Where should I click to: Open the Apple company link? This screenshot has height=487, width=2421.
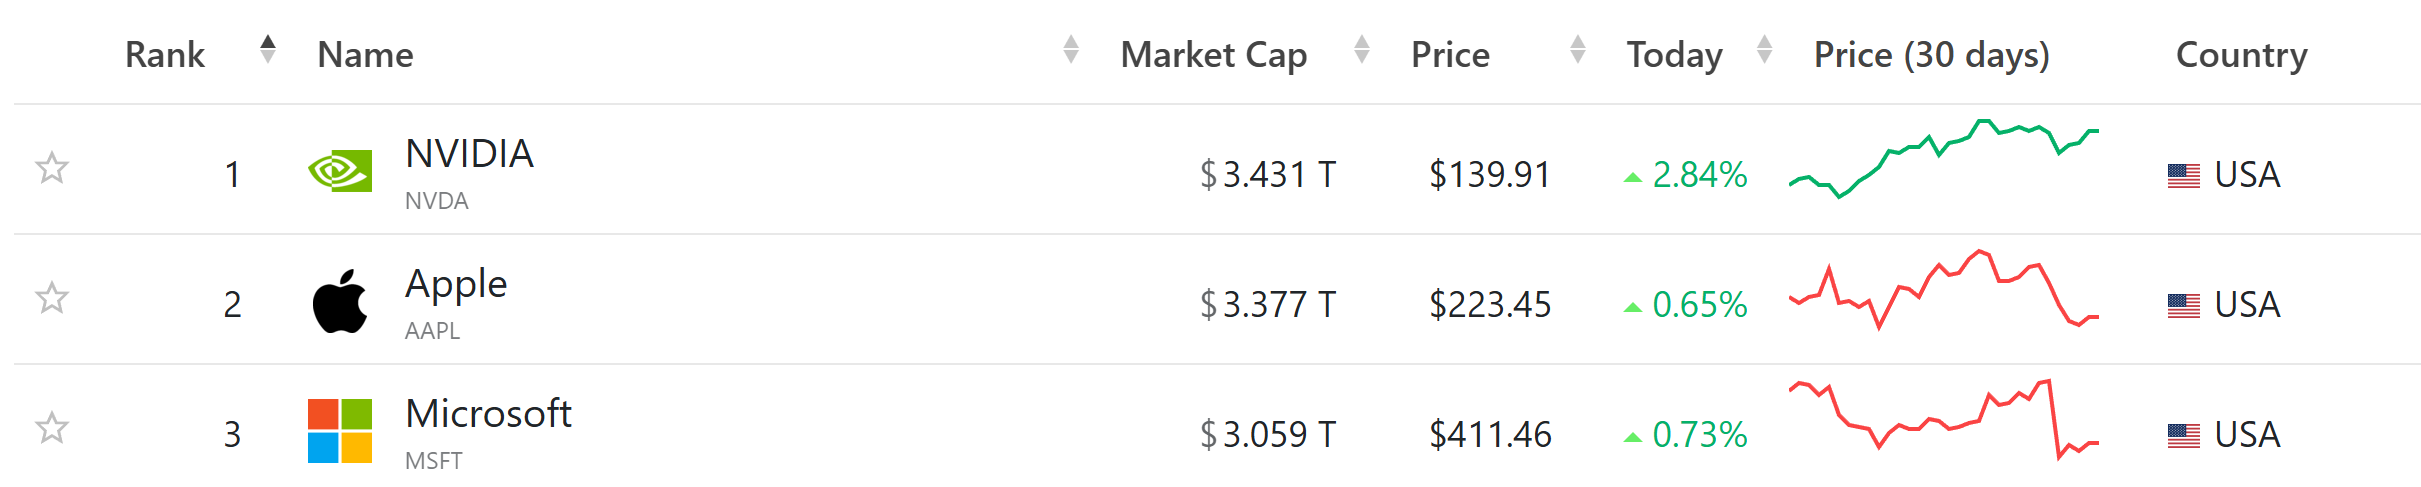tap(456, 284)
